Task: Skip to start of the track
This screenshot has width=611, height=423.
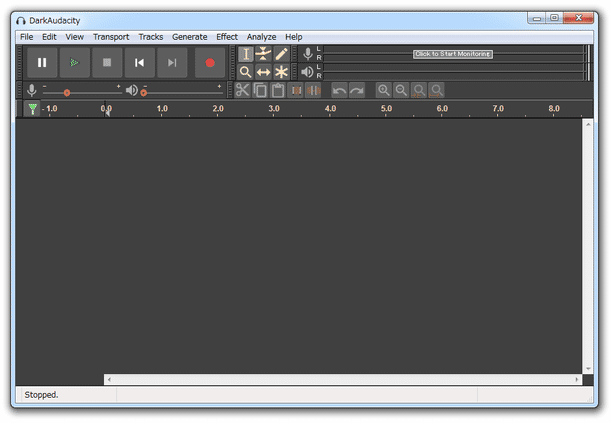Action: (140, 63)
